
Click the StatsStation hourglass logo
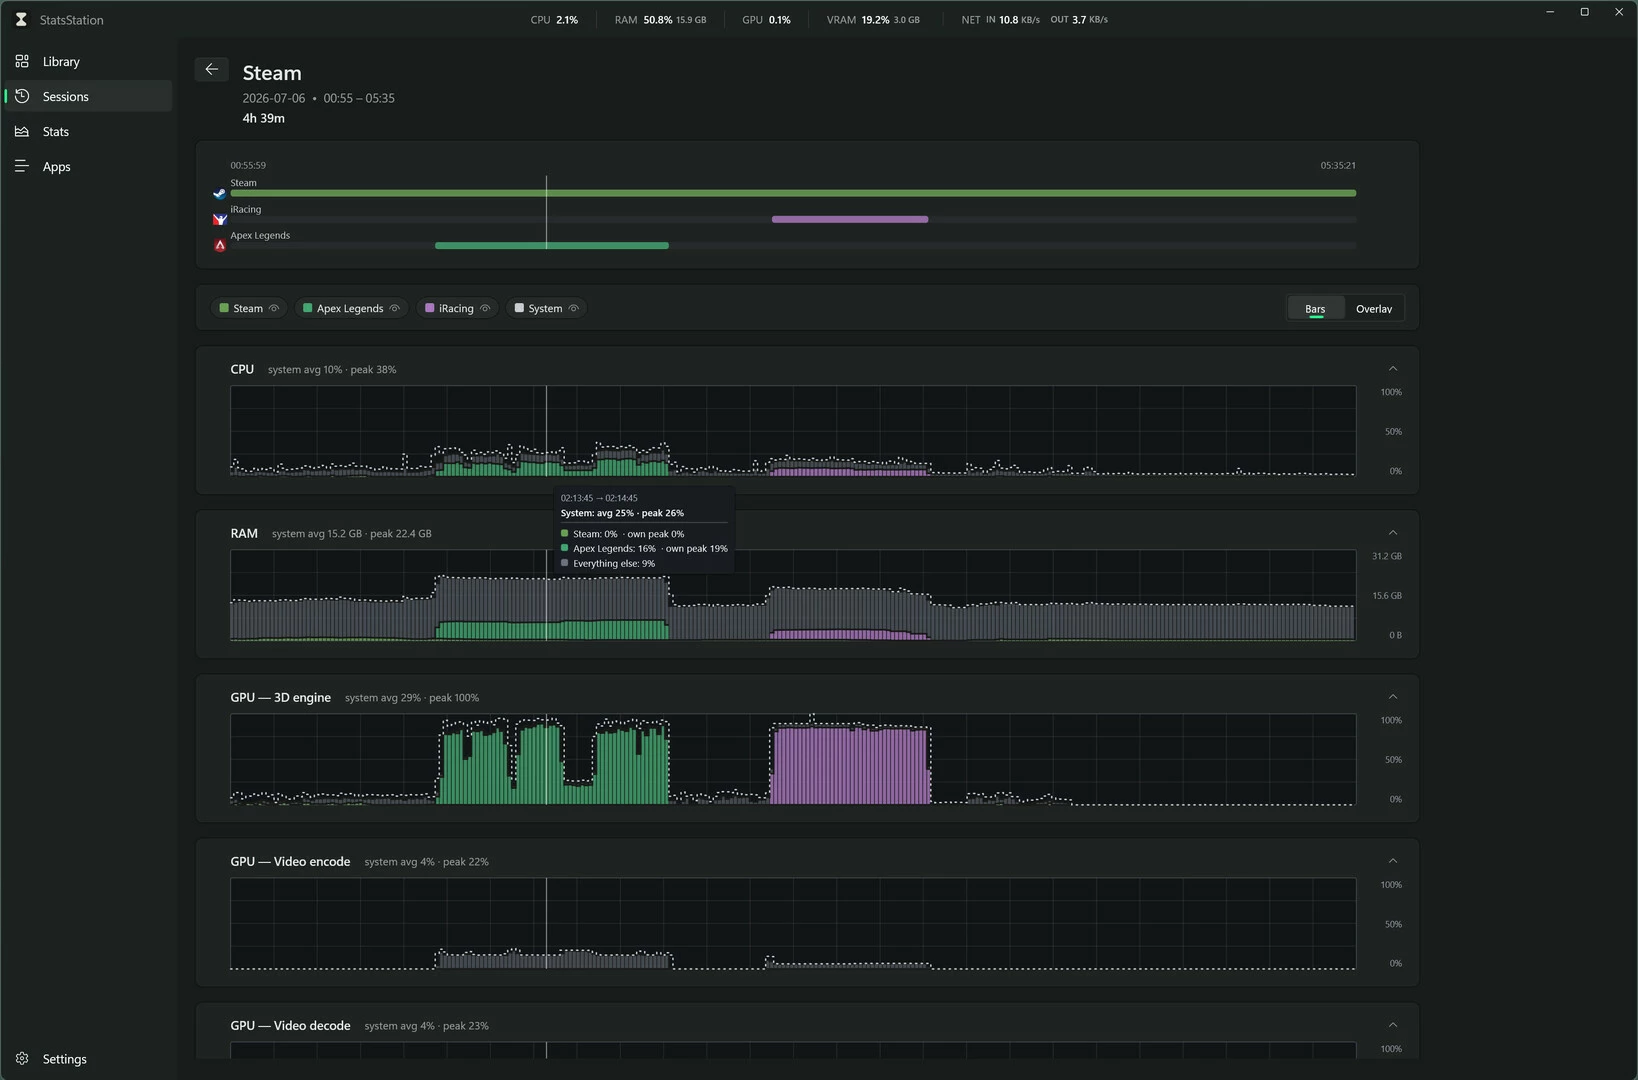point(21,19)
